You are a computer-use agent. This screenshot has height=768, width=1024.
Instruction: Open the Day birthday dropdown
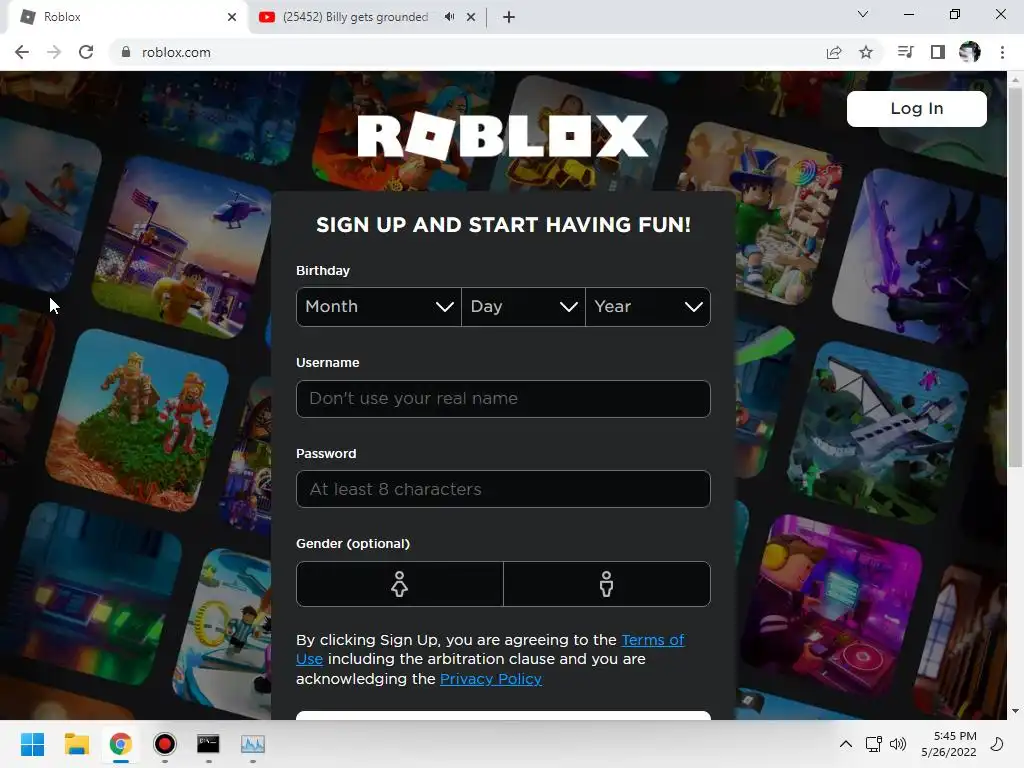523,306
